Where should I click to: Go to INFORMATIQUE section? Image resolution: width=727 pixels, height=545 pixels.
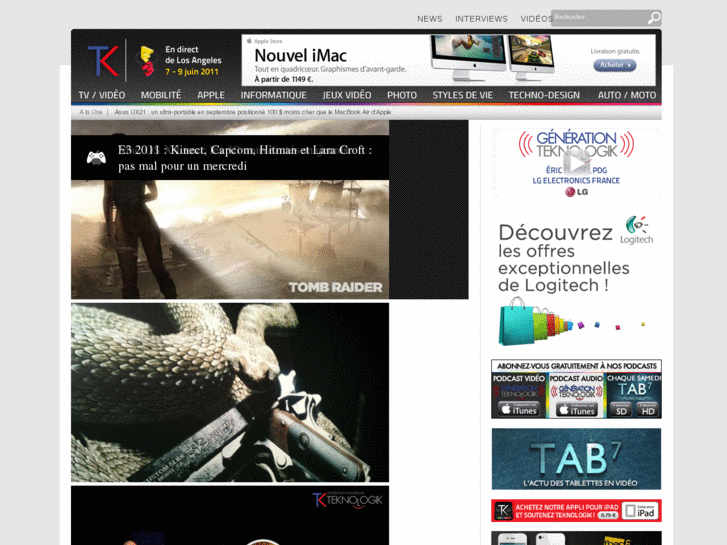click(273, 95)
